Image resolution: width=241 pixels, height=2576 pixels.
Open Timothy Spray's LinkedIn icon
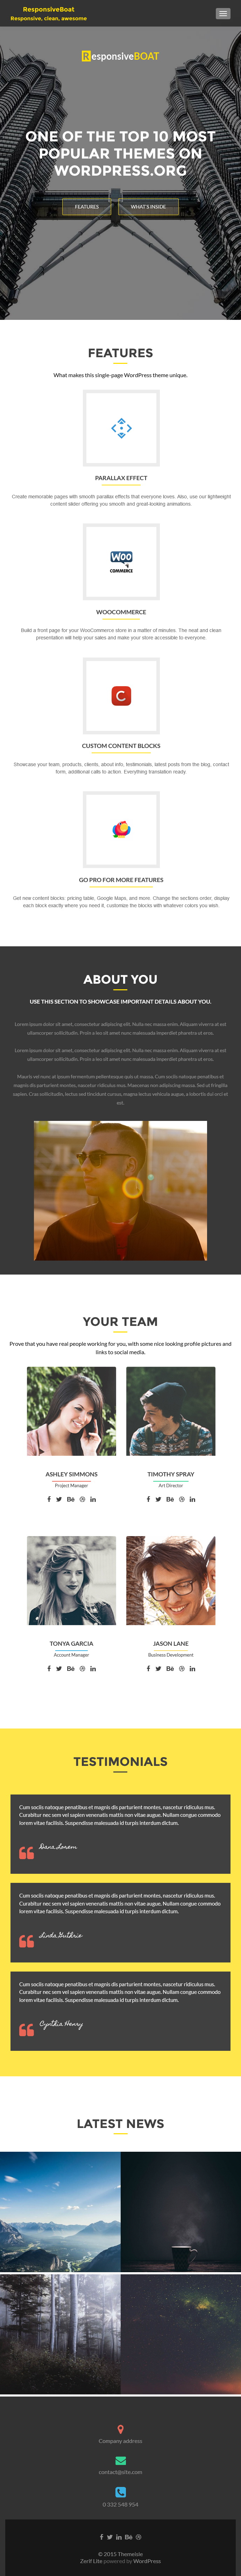[x=192, y=1499]
